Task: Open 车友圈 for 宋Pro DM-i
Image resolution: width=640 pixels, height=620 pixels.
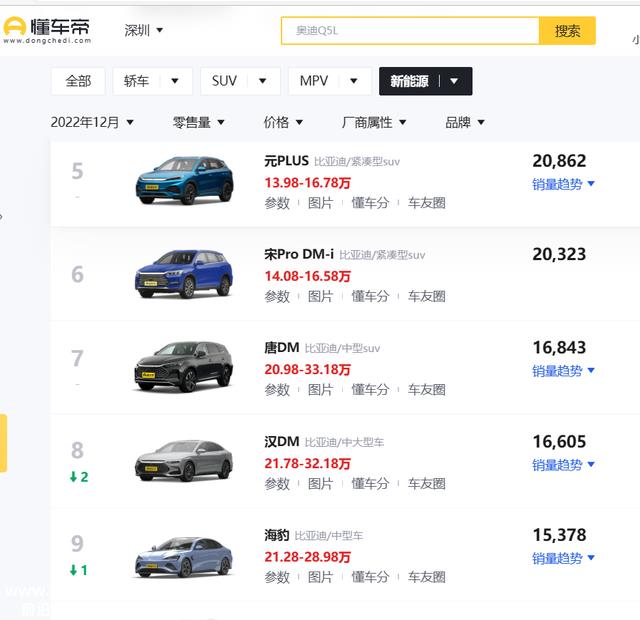Action: pos(427,296)
